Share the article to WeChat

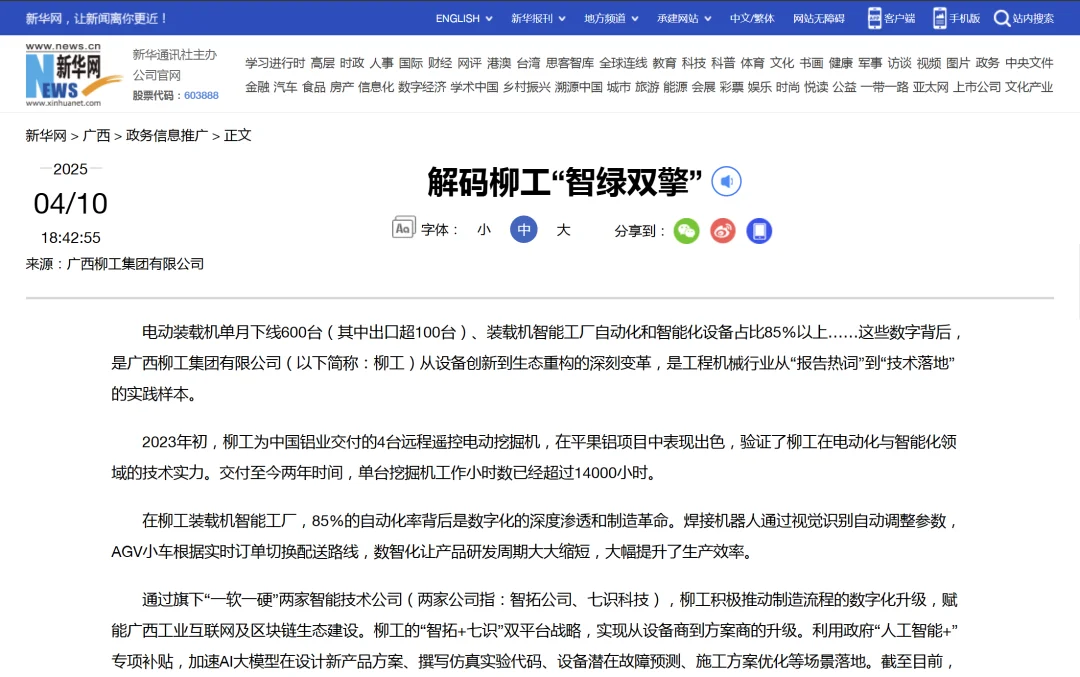[686, 231]
